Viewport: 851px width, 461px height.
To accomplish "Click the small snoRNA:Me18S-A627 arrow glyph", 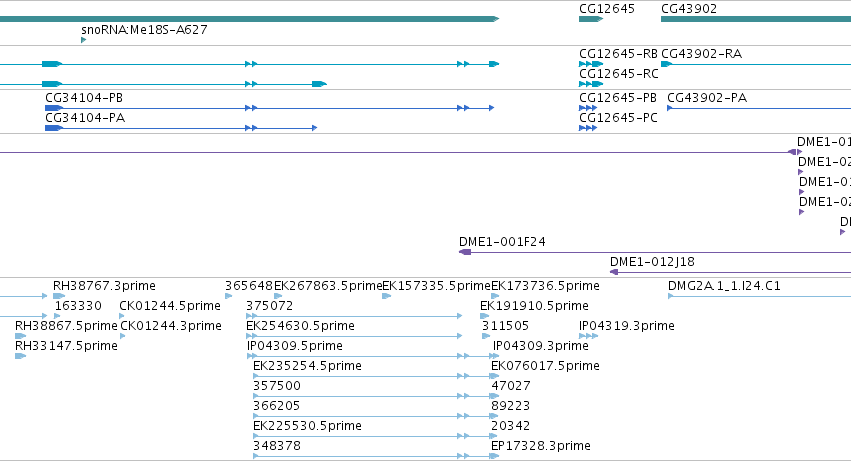I will point(84,40).
